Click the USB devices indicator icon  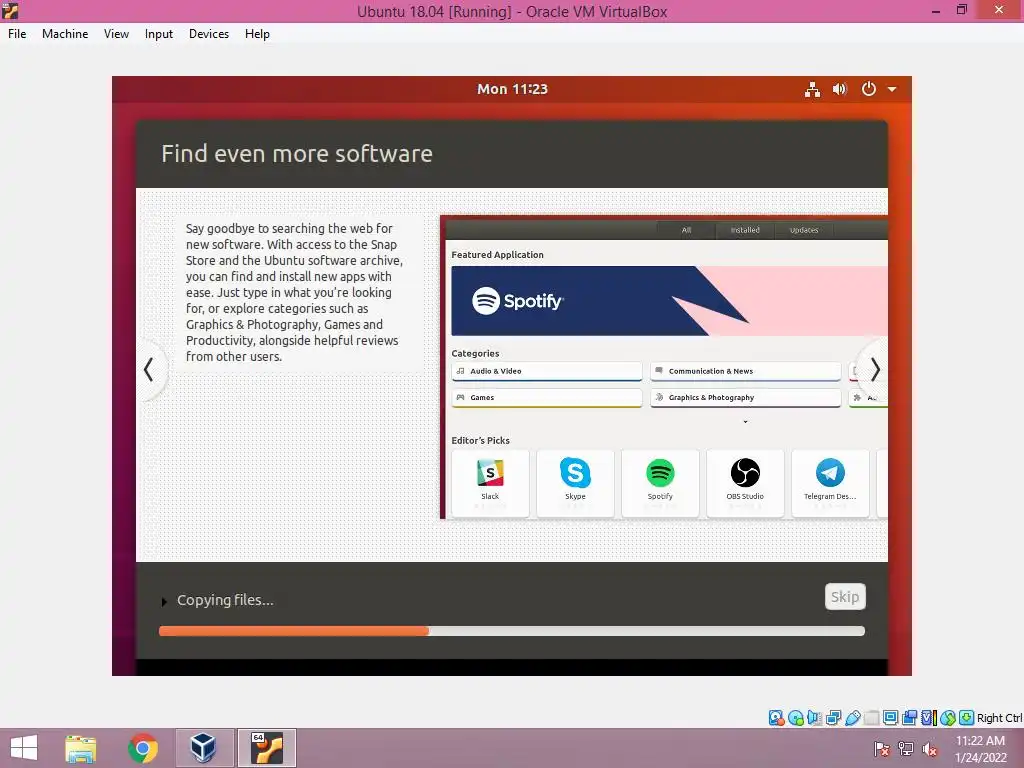click(852, 718)
